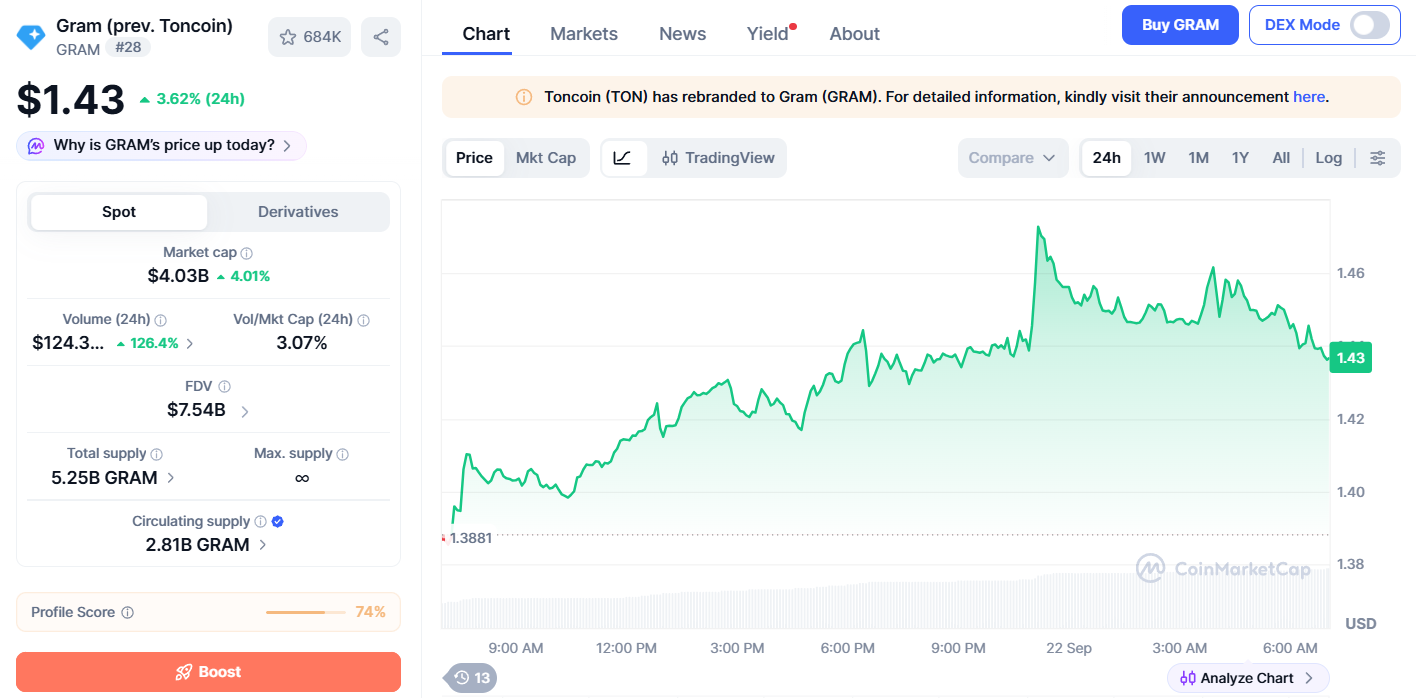Set chart range to 1M

point(1199,158)
